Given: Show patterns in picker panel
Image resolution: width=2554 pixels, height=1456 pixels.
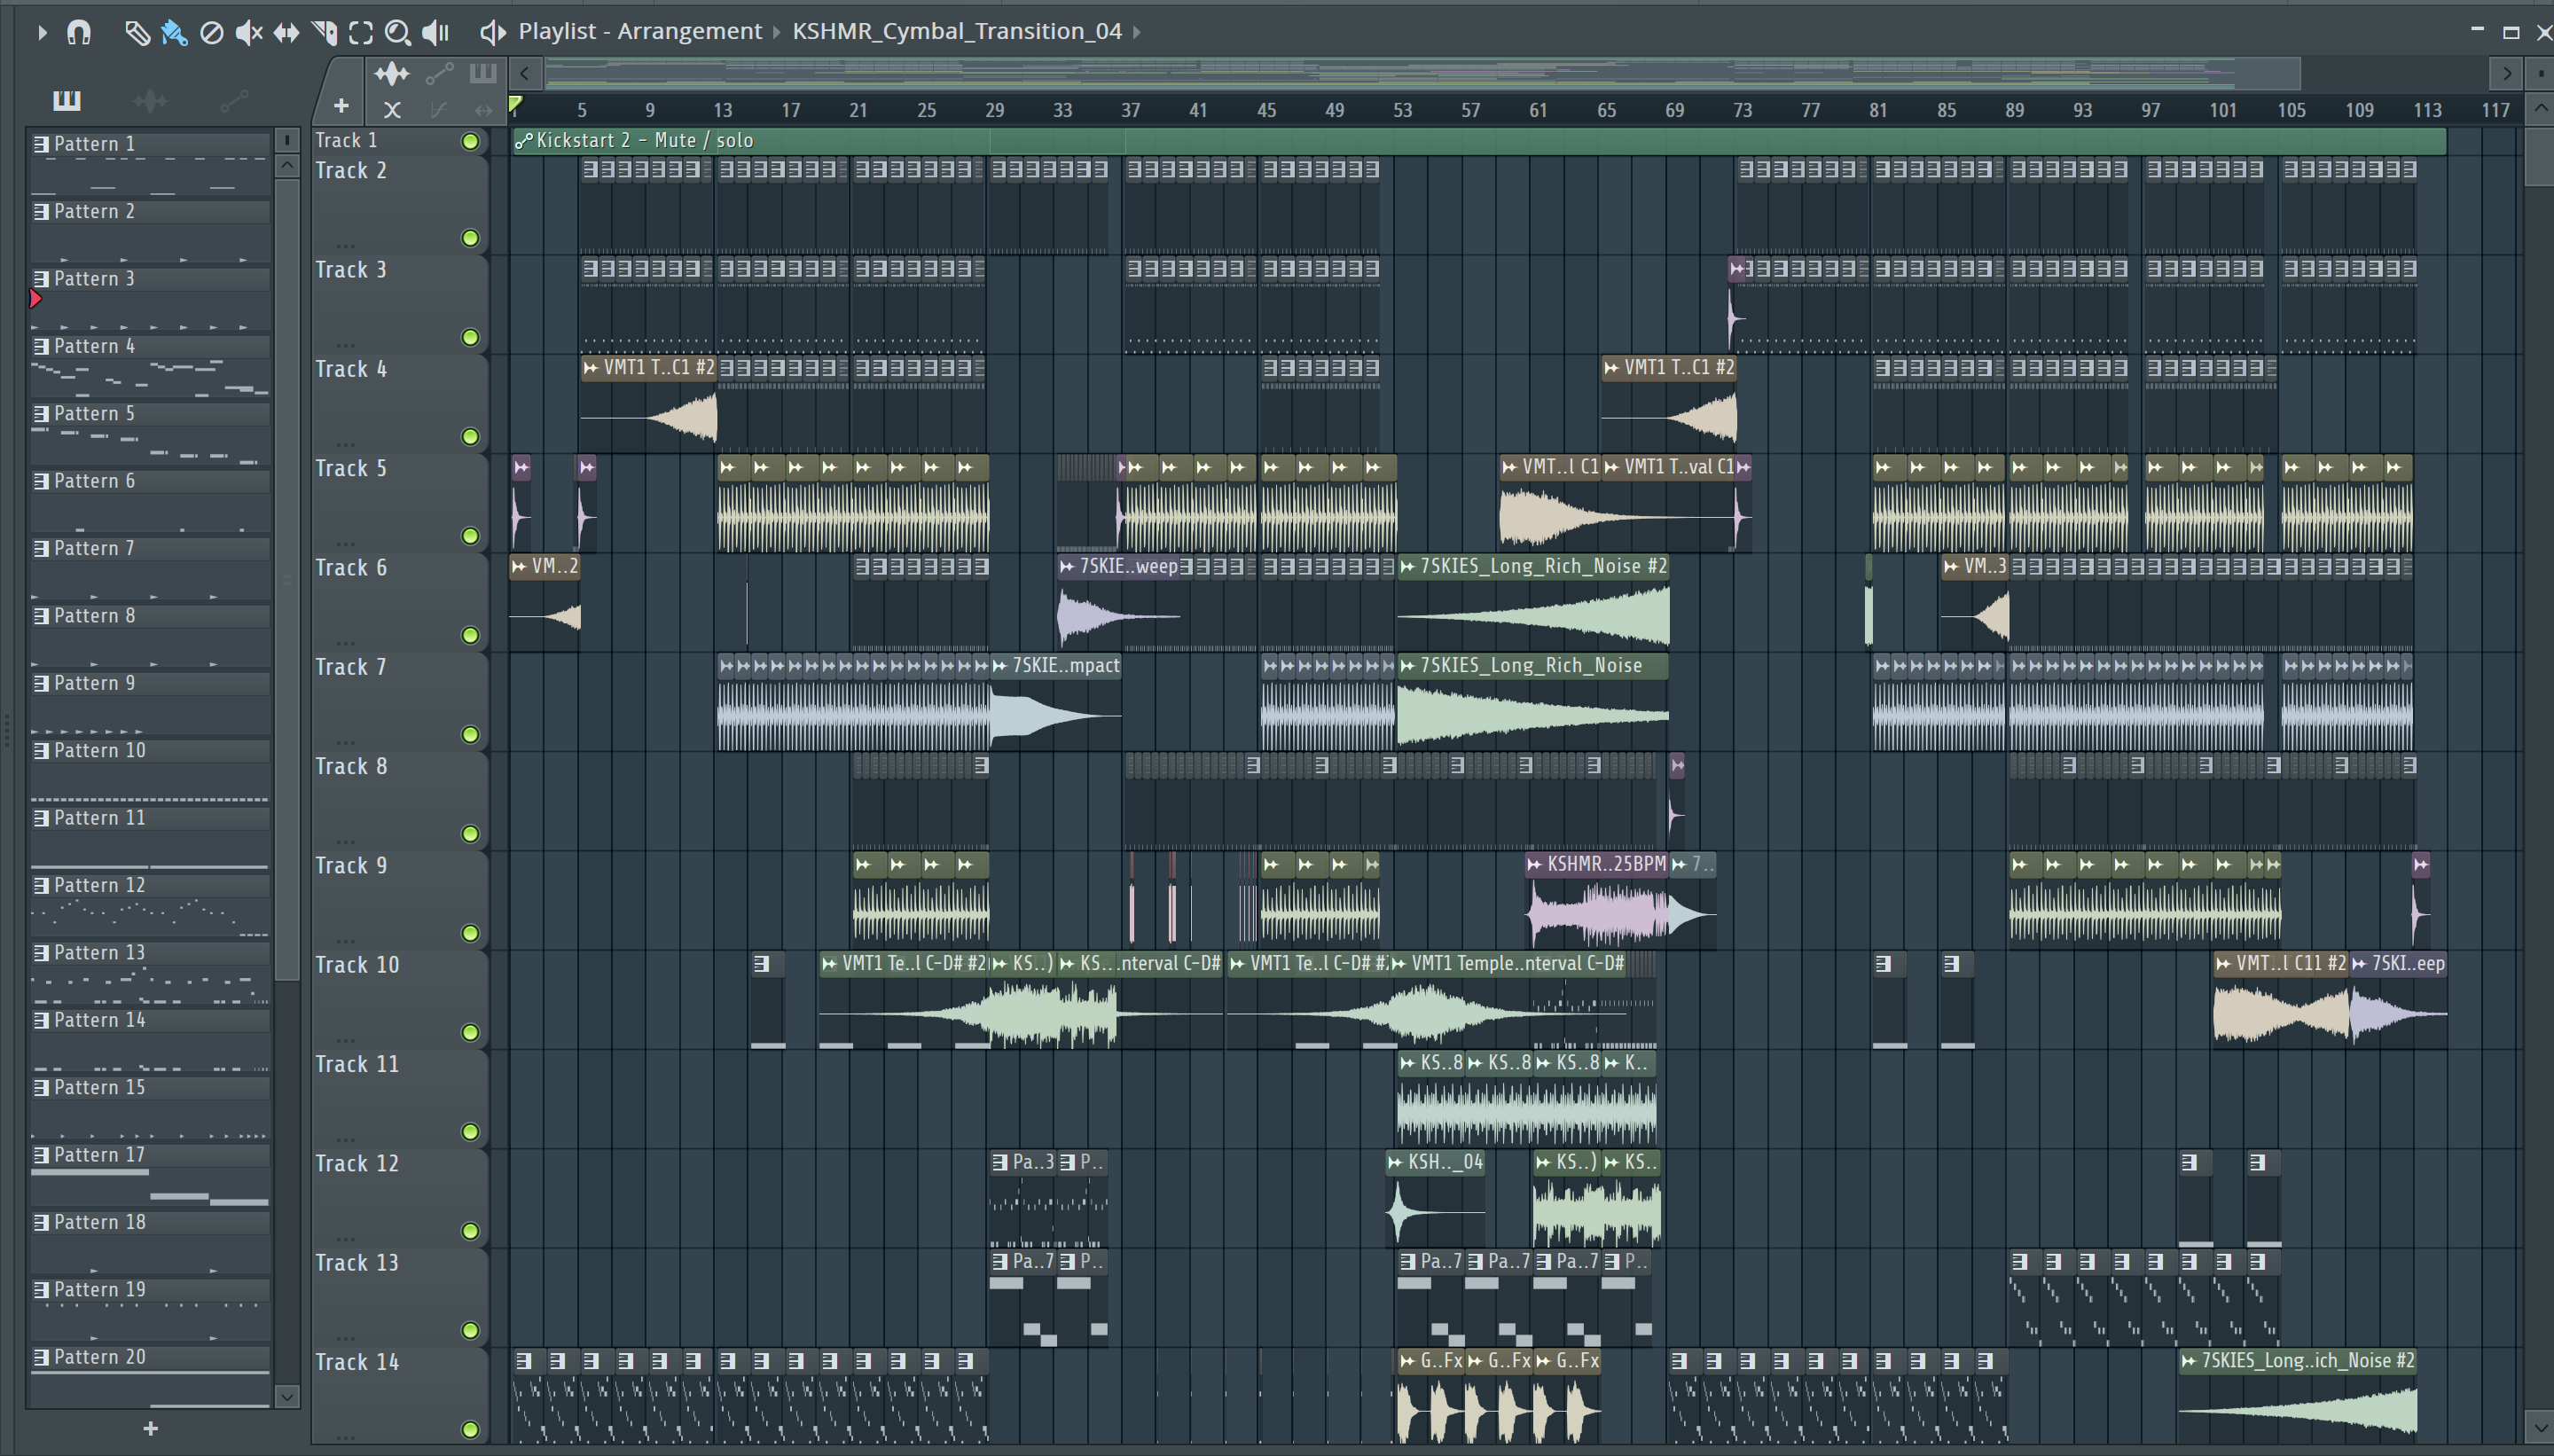Looking at the screenshot, I should pyautogui.click(x=67, y=100).
